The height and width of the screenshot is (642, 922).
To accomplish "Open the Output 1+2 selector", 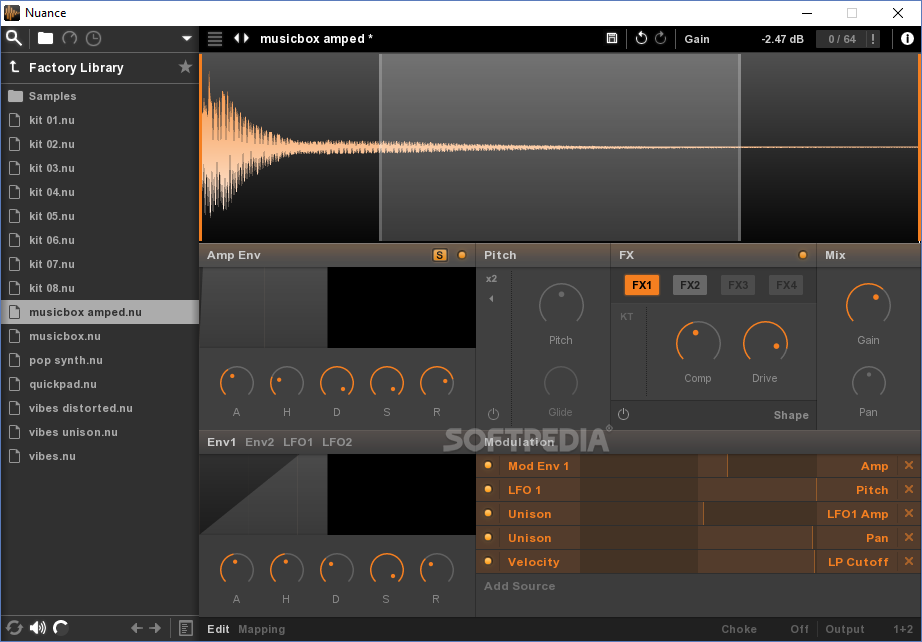I will coord(869,629).
